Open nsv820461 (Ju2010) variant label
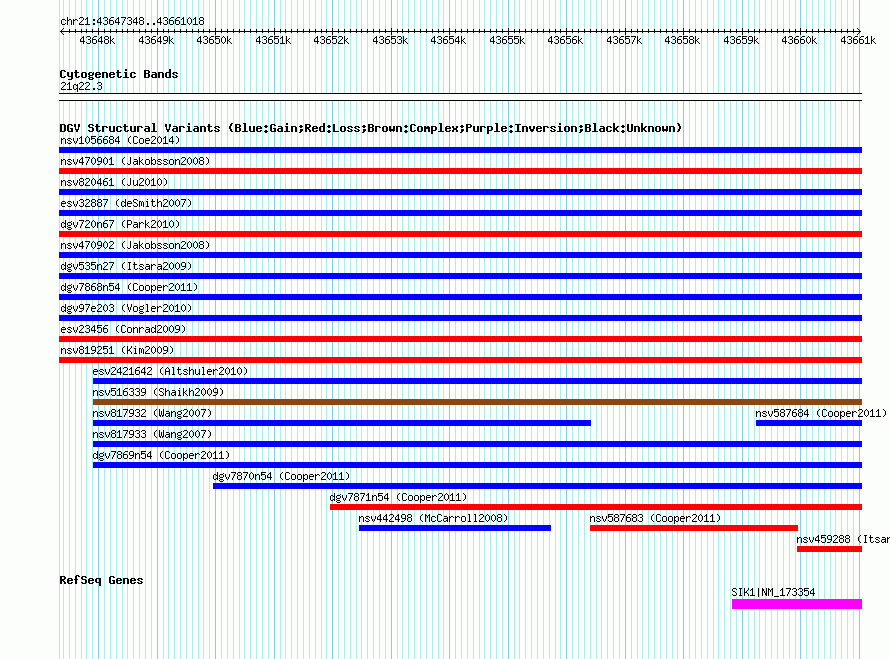 [x=114, y=182]
